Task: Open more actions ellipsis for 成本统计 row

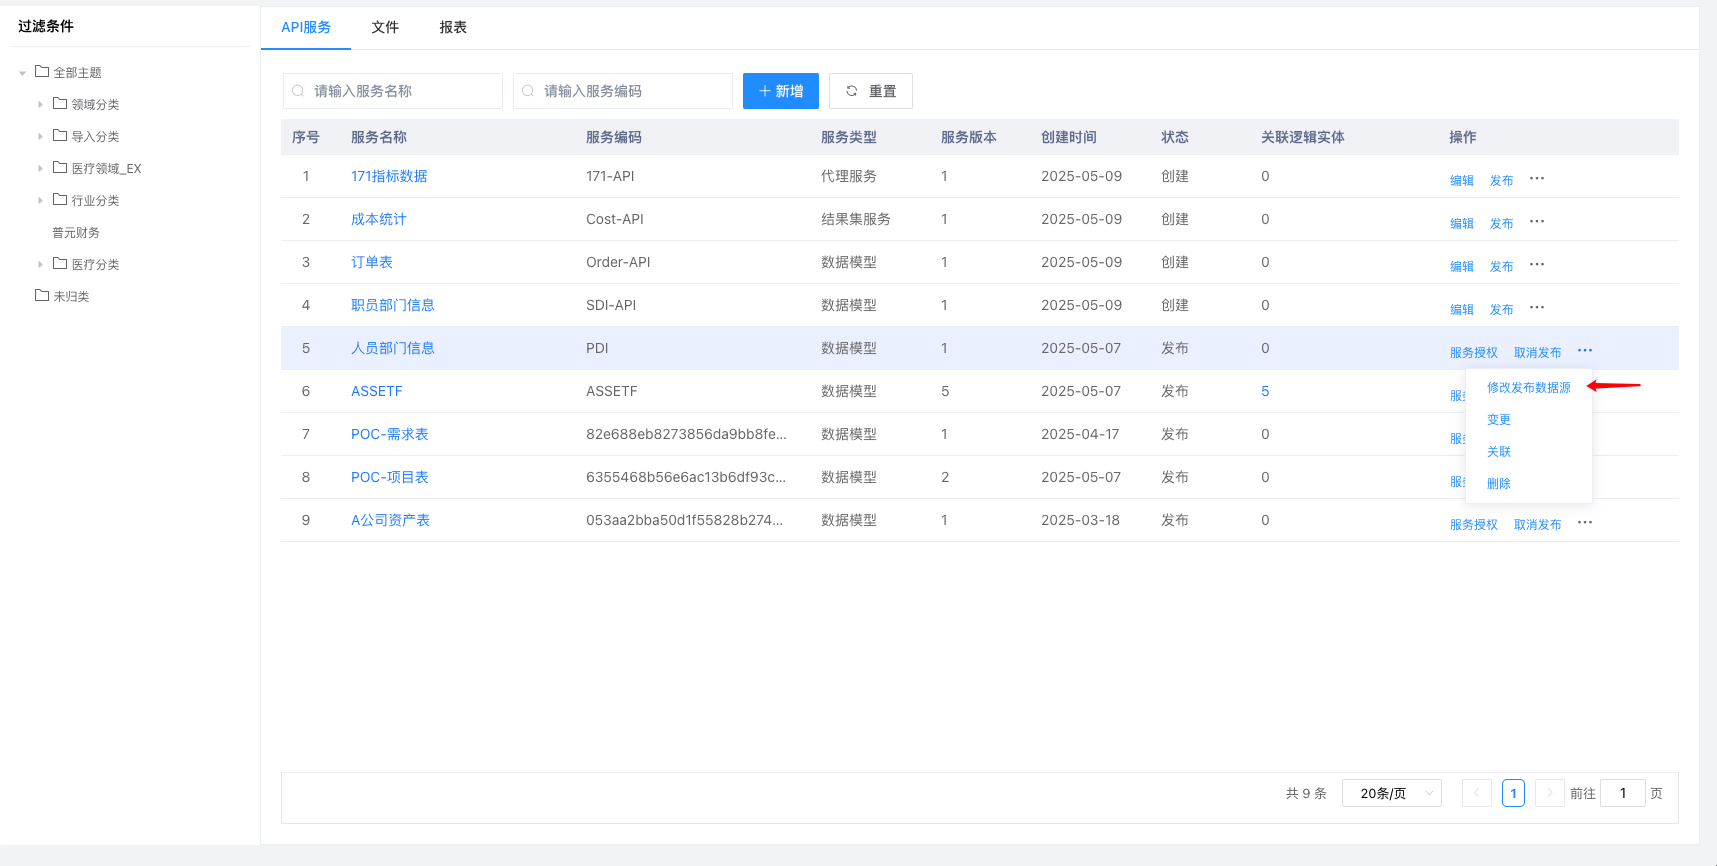Action: [x=1537, y=222]
